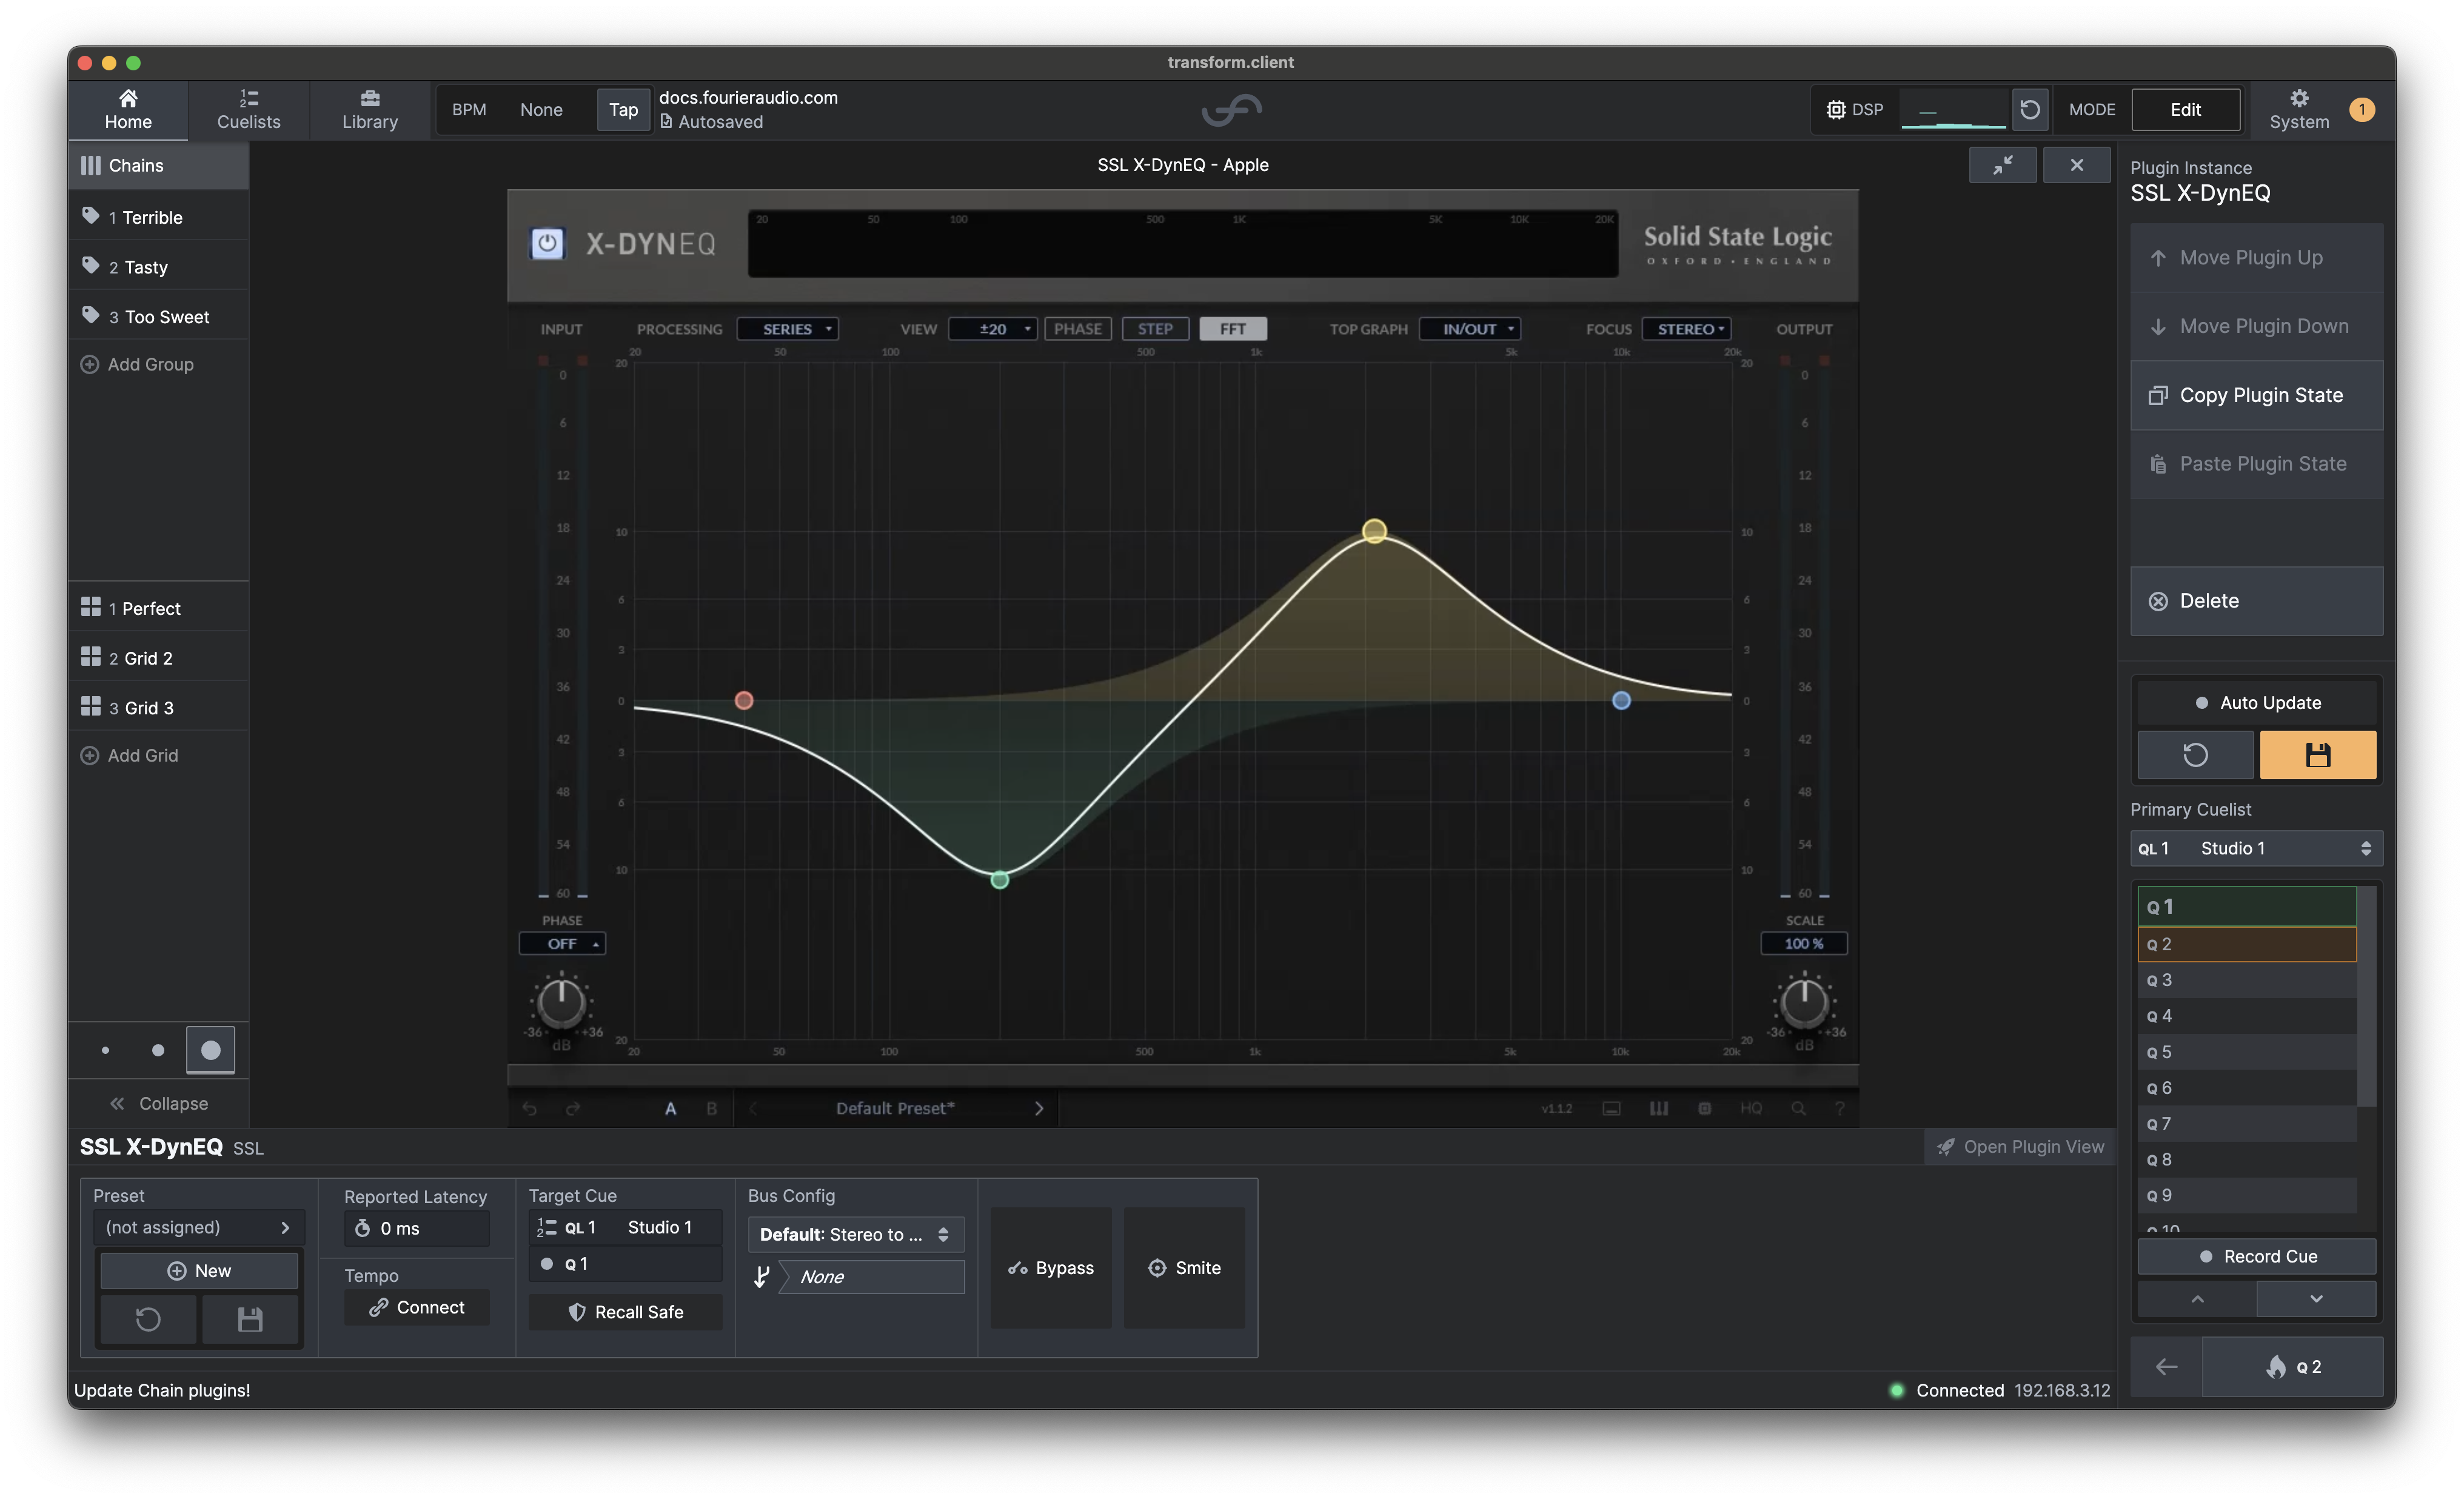The height and width of the screenshot is (1499, 2464).
Task: Select the Chains section header
Action: (158, 165)
